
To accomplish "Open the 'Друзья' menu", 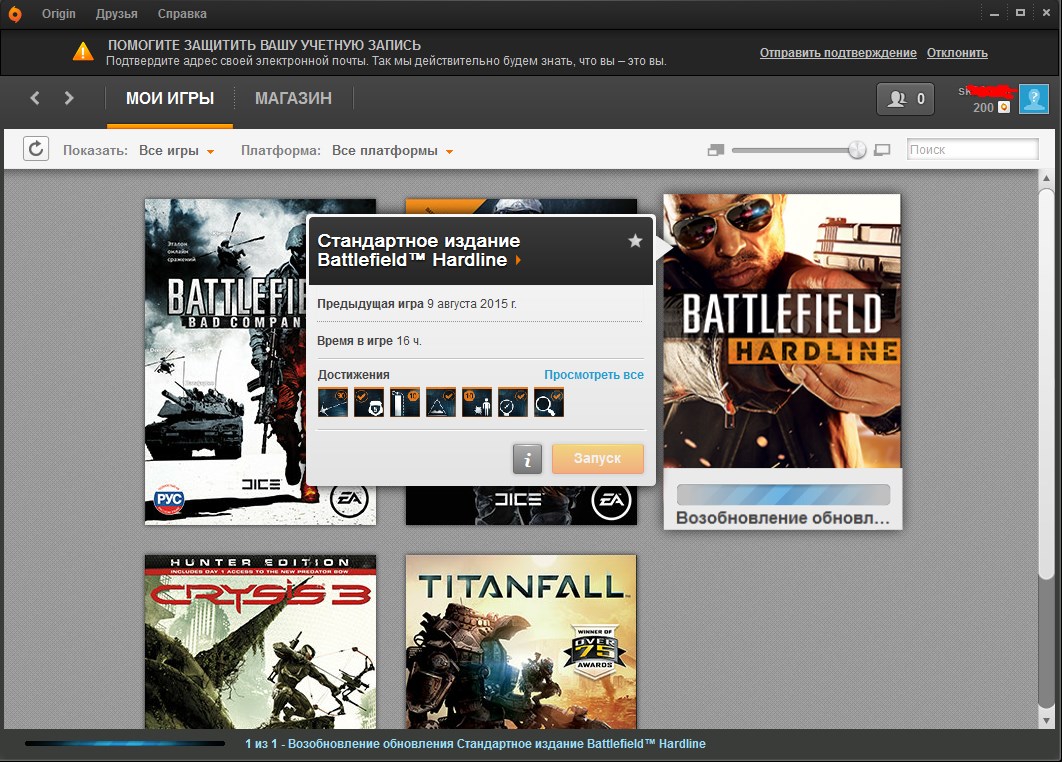I will (117, 14).
